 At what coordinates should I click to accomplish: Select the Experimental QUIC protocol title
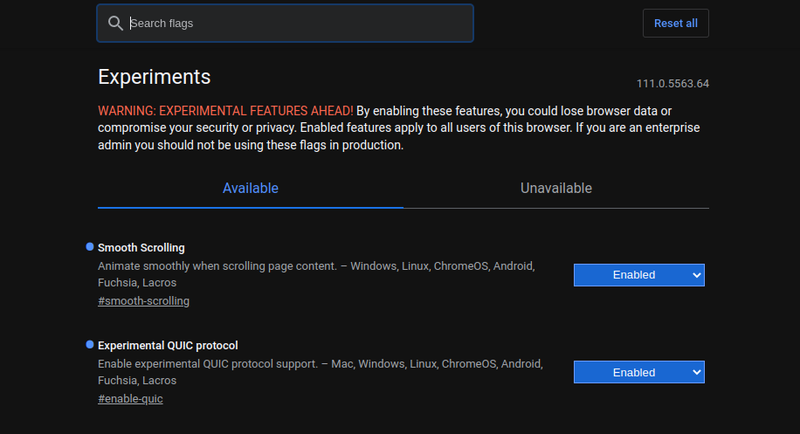pyautogui.click(x=167, y=346)
